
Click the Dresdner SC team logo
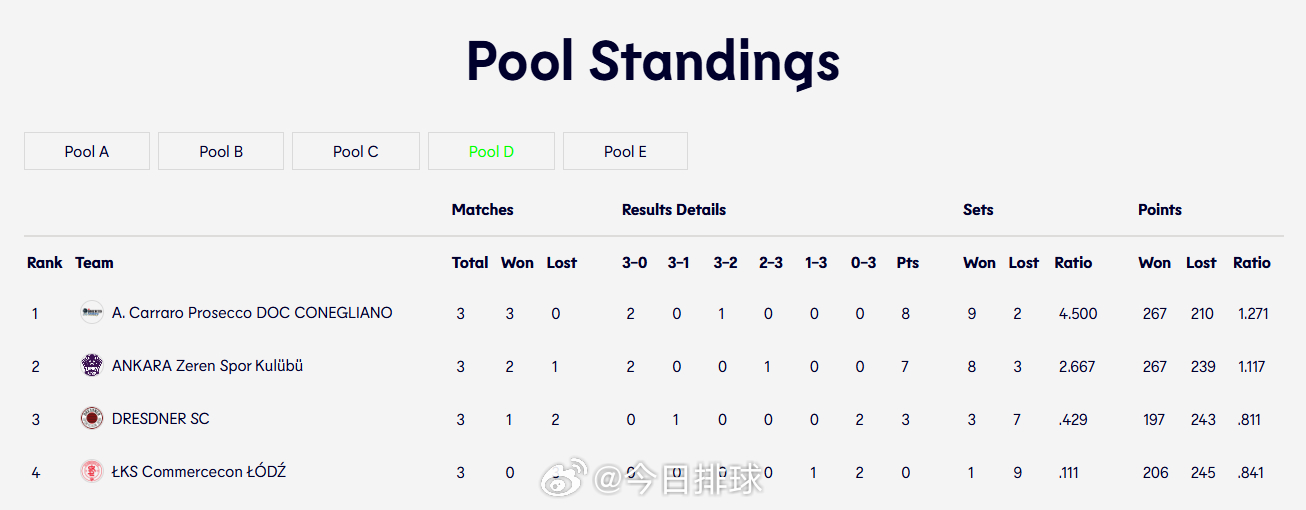coord(92,419)
